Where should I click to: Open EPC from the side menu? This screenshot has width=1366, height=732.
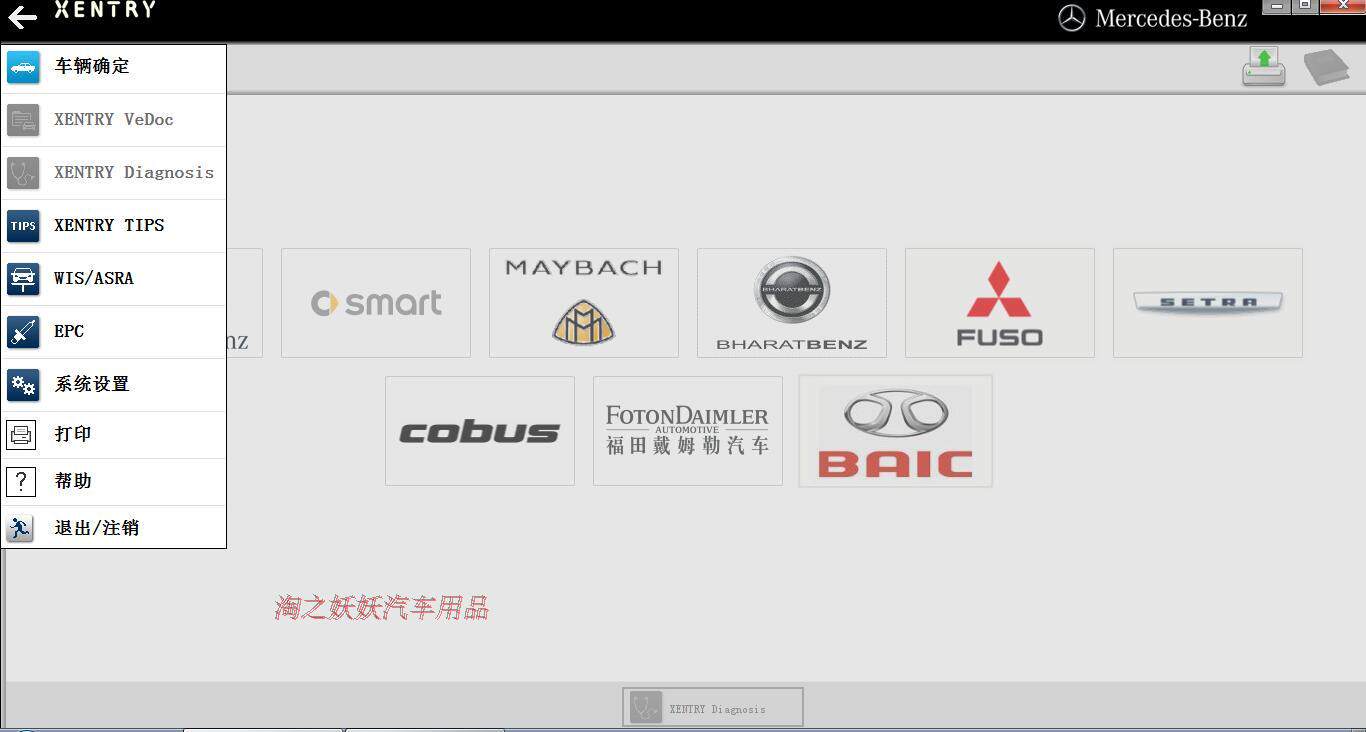coord(114,332)
